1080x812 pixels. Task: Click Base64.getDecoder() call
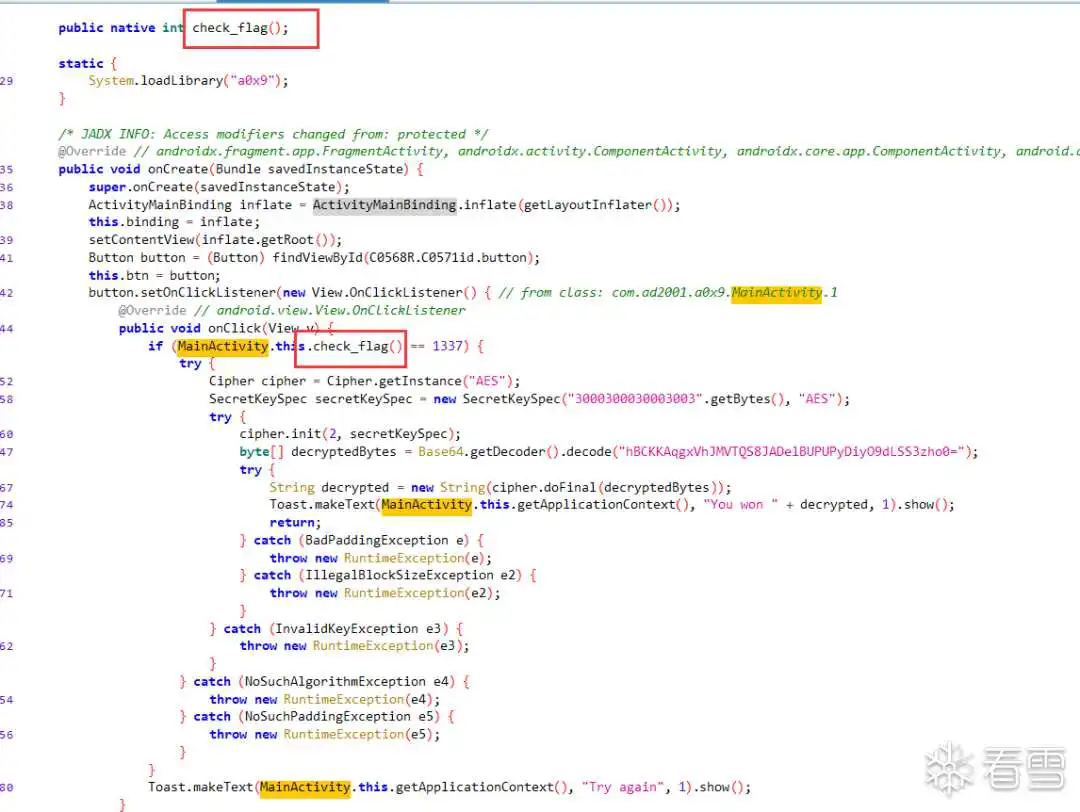488,452
